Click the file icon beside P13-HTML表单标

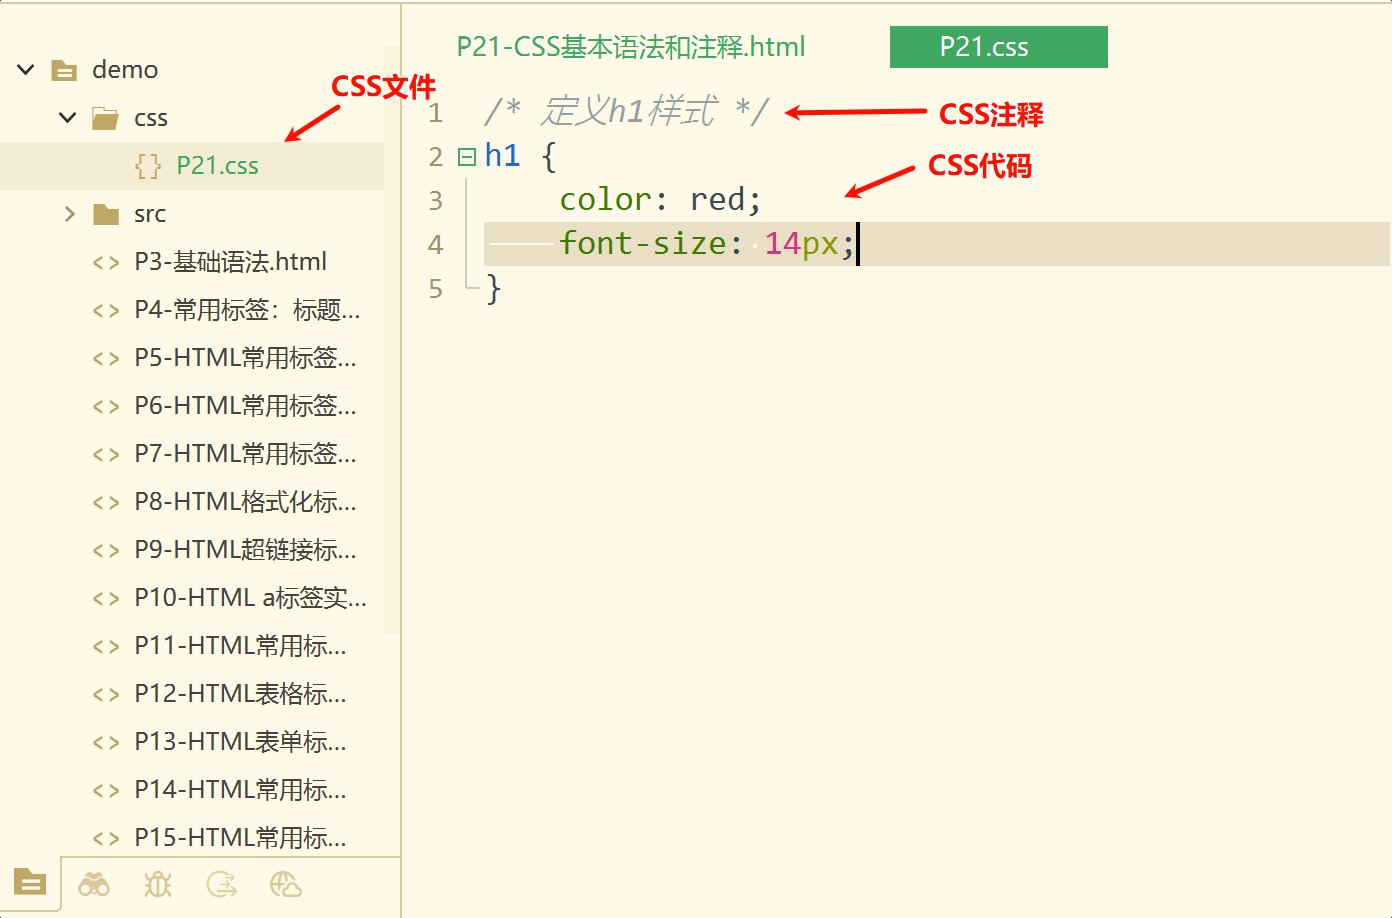[105, 742]
